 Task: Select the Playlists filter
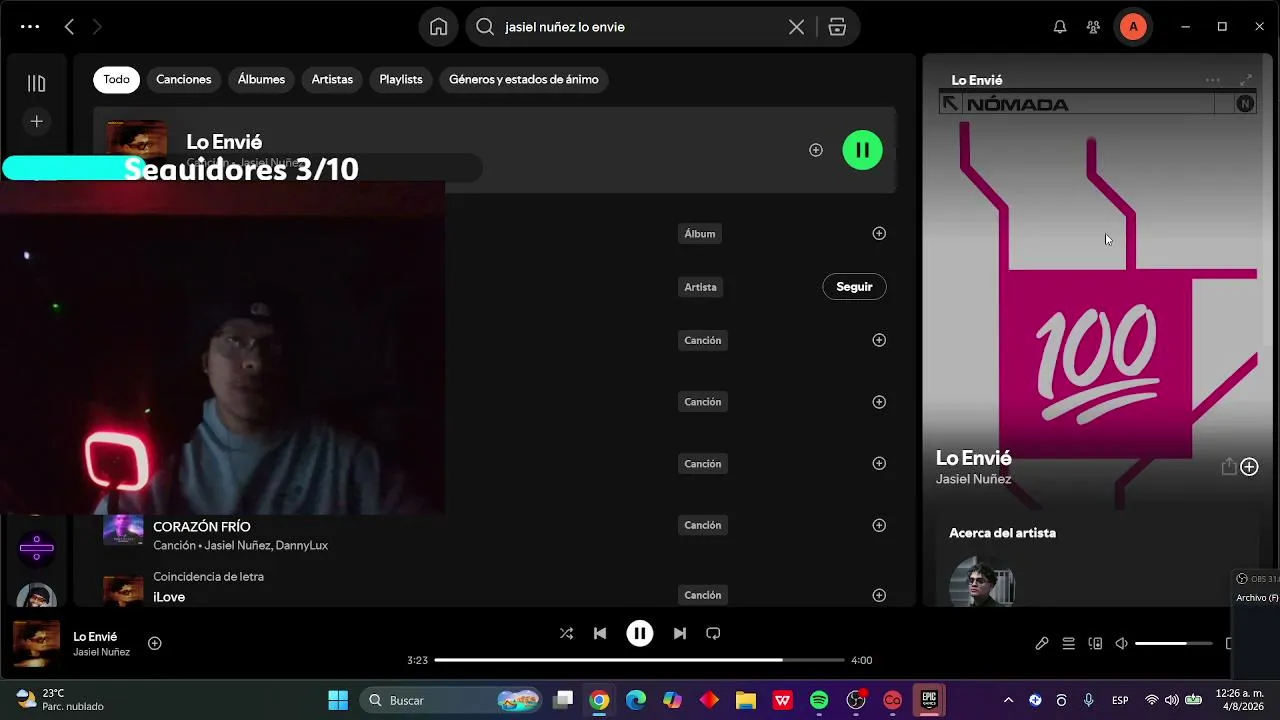(401, 79)
